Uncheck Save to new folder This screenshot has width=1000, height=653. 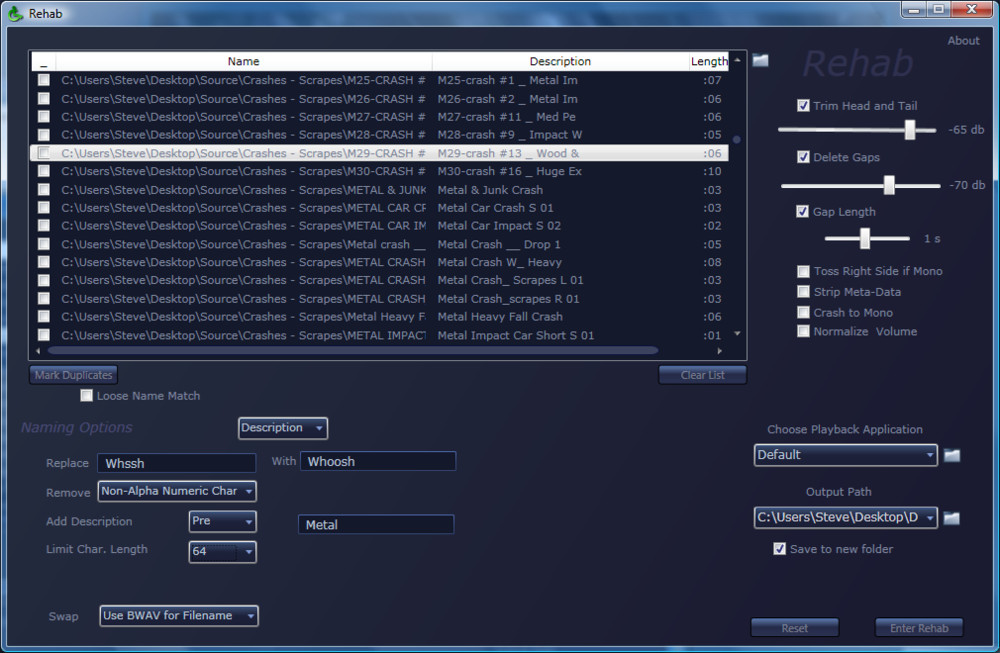pyautogui.click(x=779, y=549)
